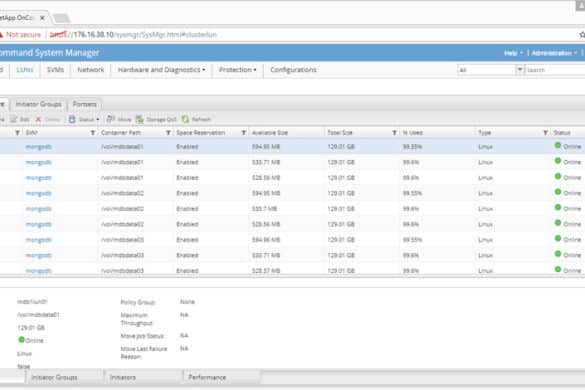Click green Online icon in details pane
Screen dimensions: 585x390
(22, 340)
